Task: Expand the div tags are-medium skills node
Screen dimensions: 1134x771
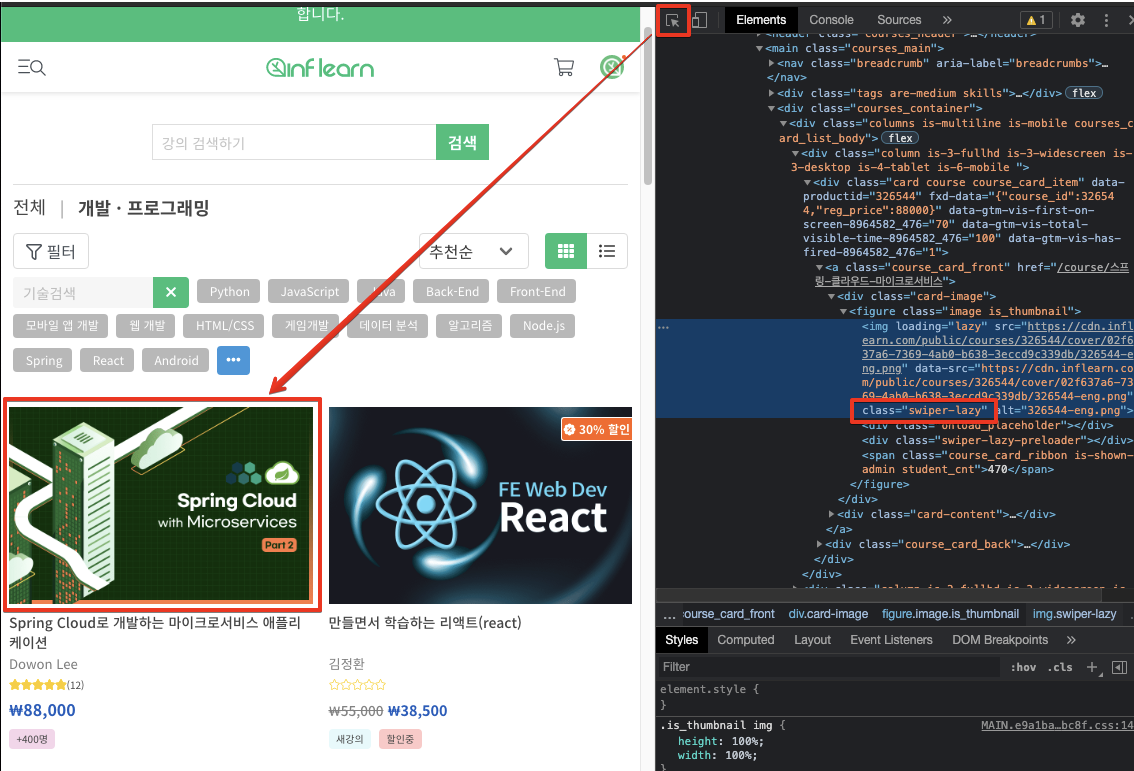Action: pyautogui.click(x=772, y=93)
